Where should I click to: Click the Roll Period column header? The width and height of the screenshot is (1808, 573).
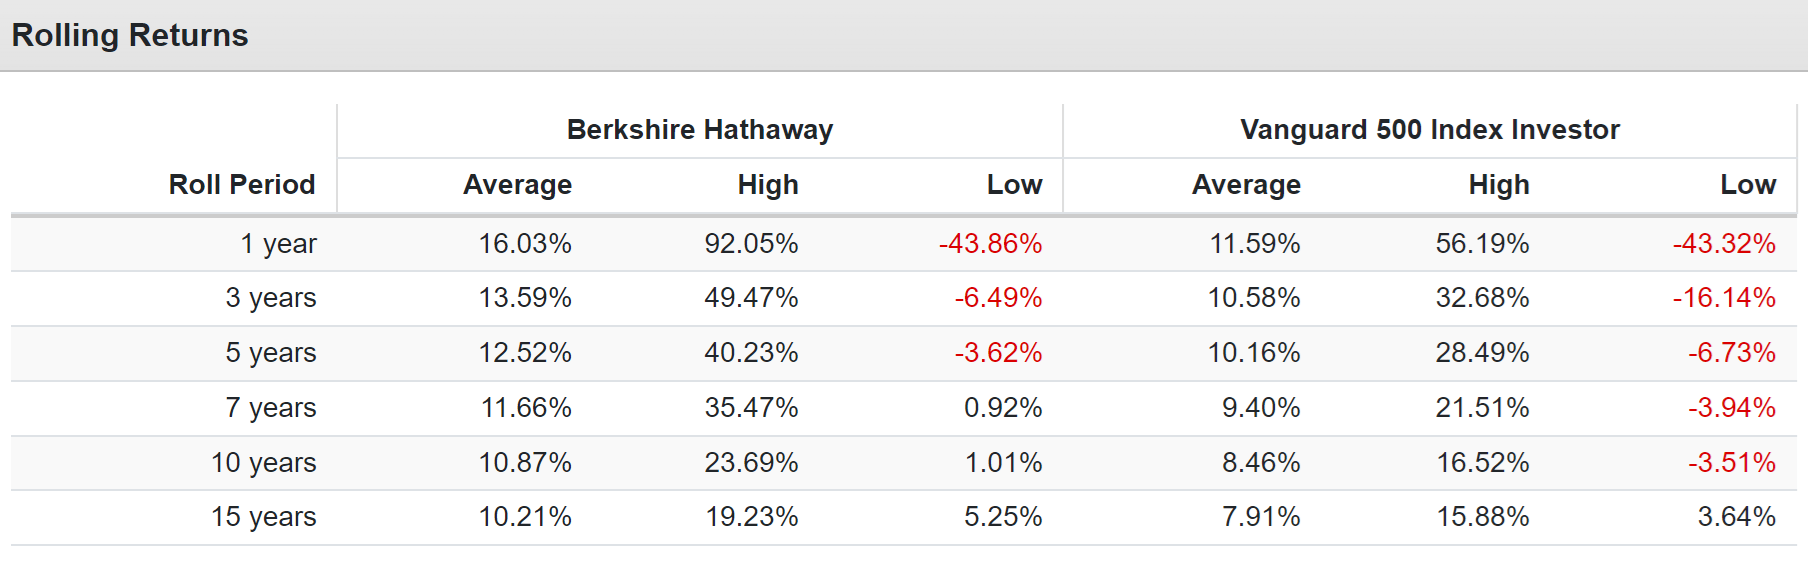pyautogui.click(x=242, y=185)
